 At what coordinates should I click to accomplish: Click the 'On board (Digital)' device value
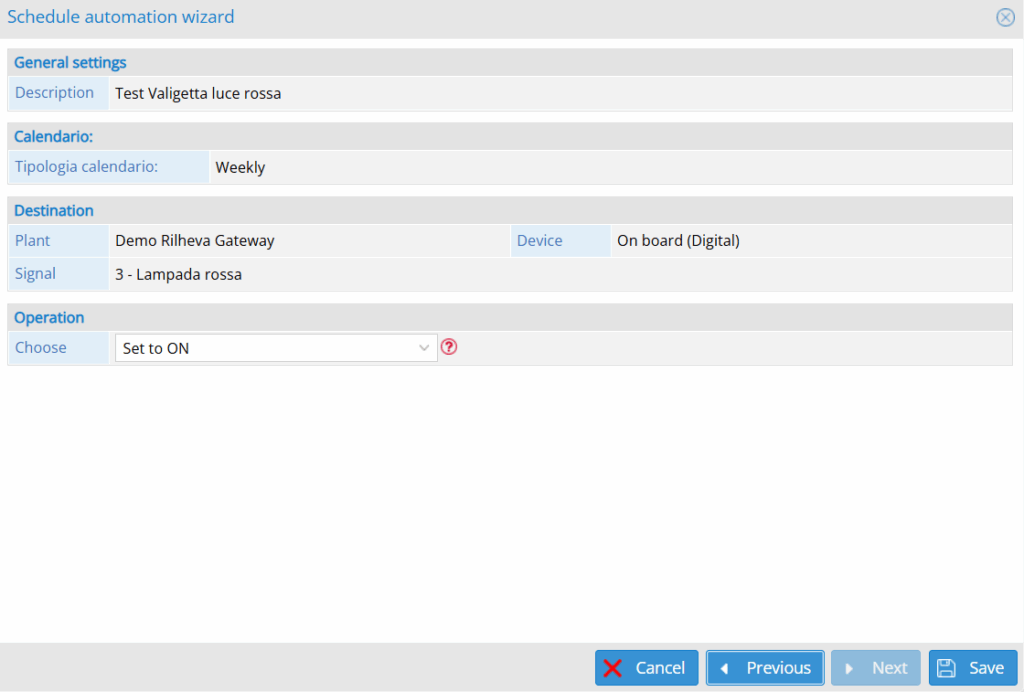pos(678,240)
